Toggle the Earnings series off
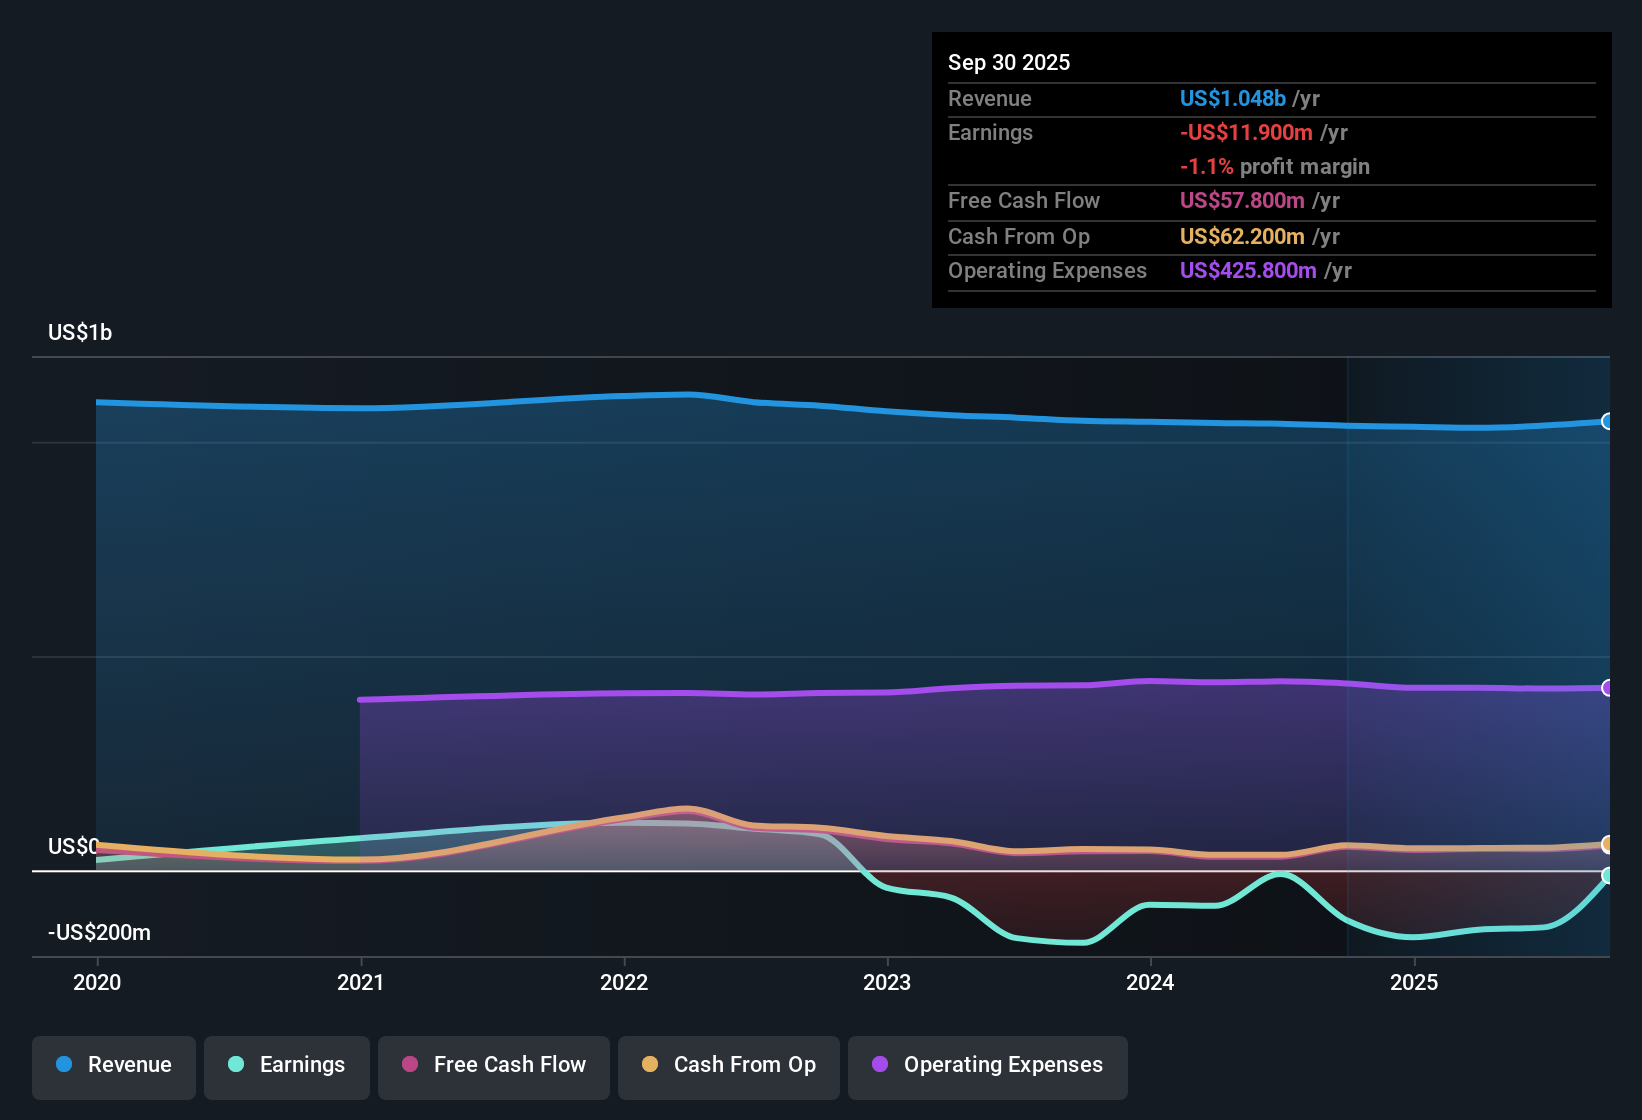This screenshot has width=1642, height=1120. click(x=286, y=1065)
